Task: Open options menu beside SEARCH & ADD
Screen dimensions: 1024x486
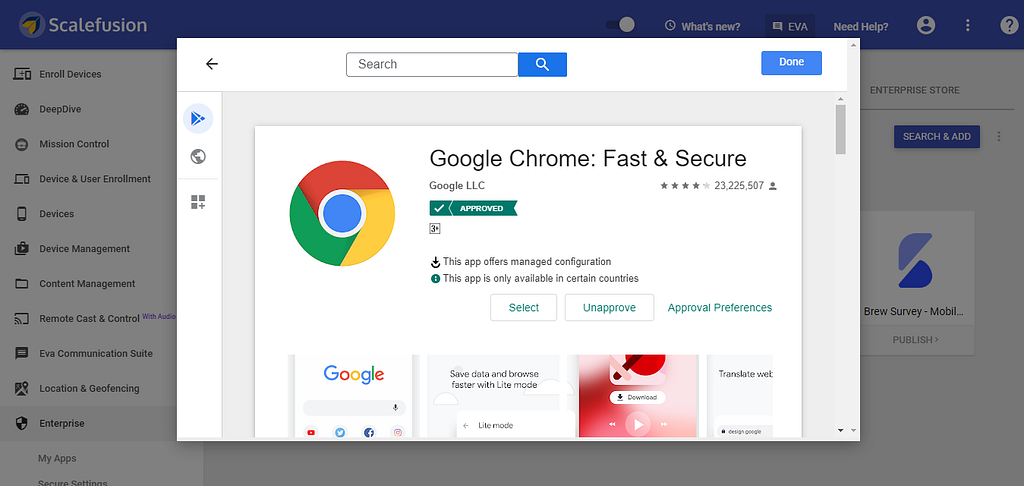Action: coord(999,137)
